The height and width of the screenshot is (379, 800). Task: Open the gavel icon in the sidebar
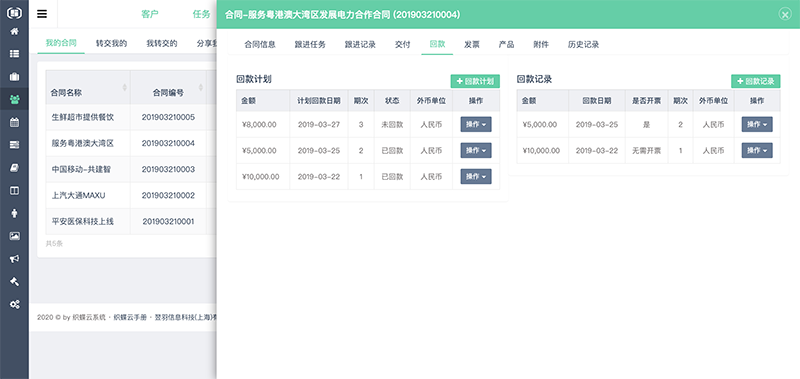click(x=14, y=281)
